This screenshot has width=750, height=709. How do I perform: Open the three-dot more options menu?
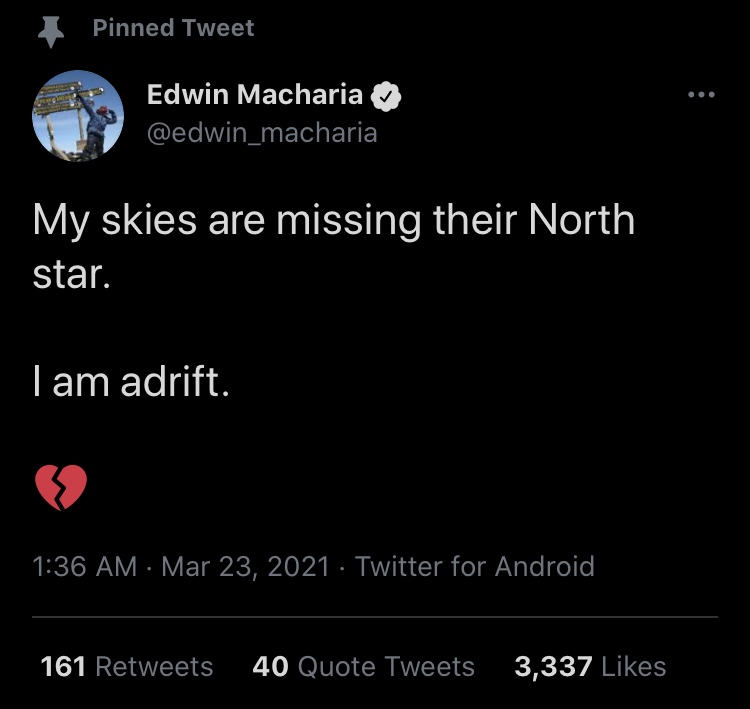click(x=701, y=95)
